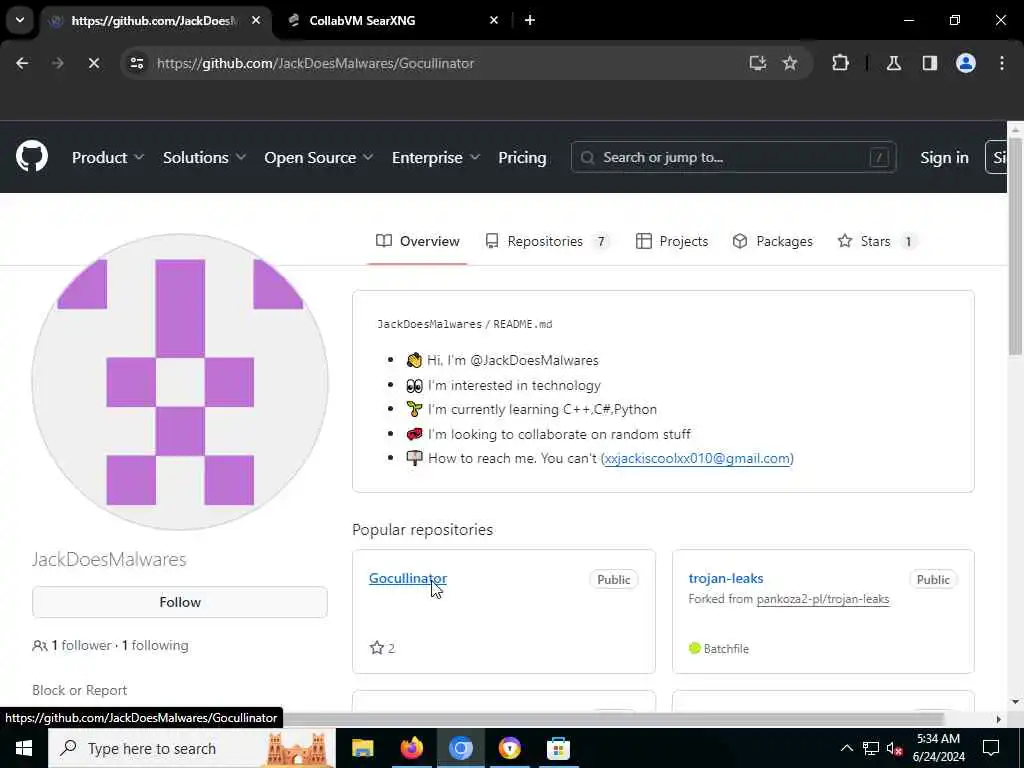
Task: Open the 1 follower link
Action: (82, 645)
